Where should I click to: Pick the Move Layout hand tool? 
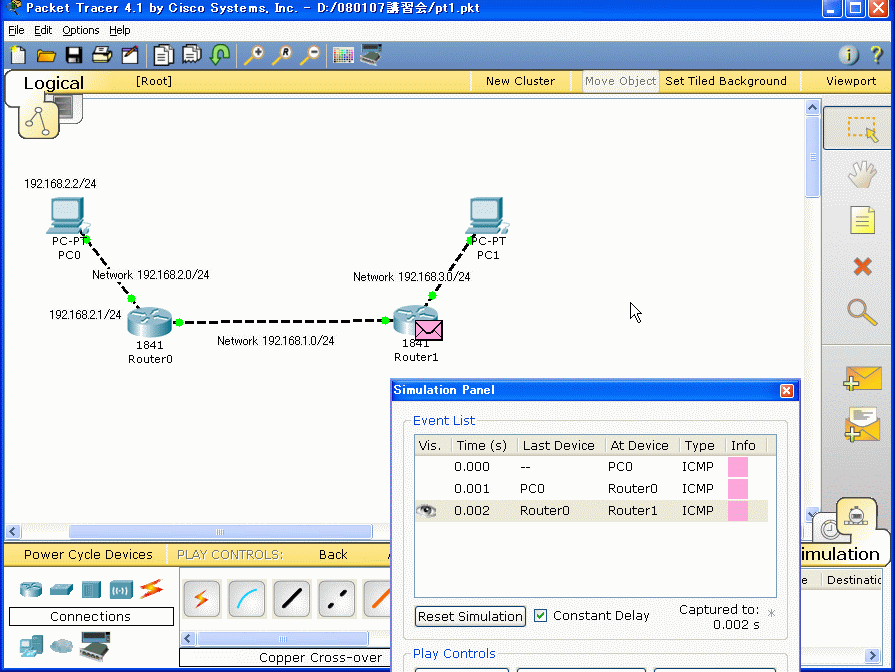pos(862,174)
